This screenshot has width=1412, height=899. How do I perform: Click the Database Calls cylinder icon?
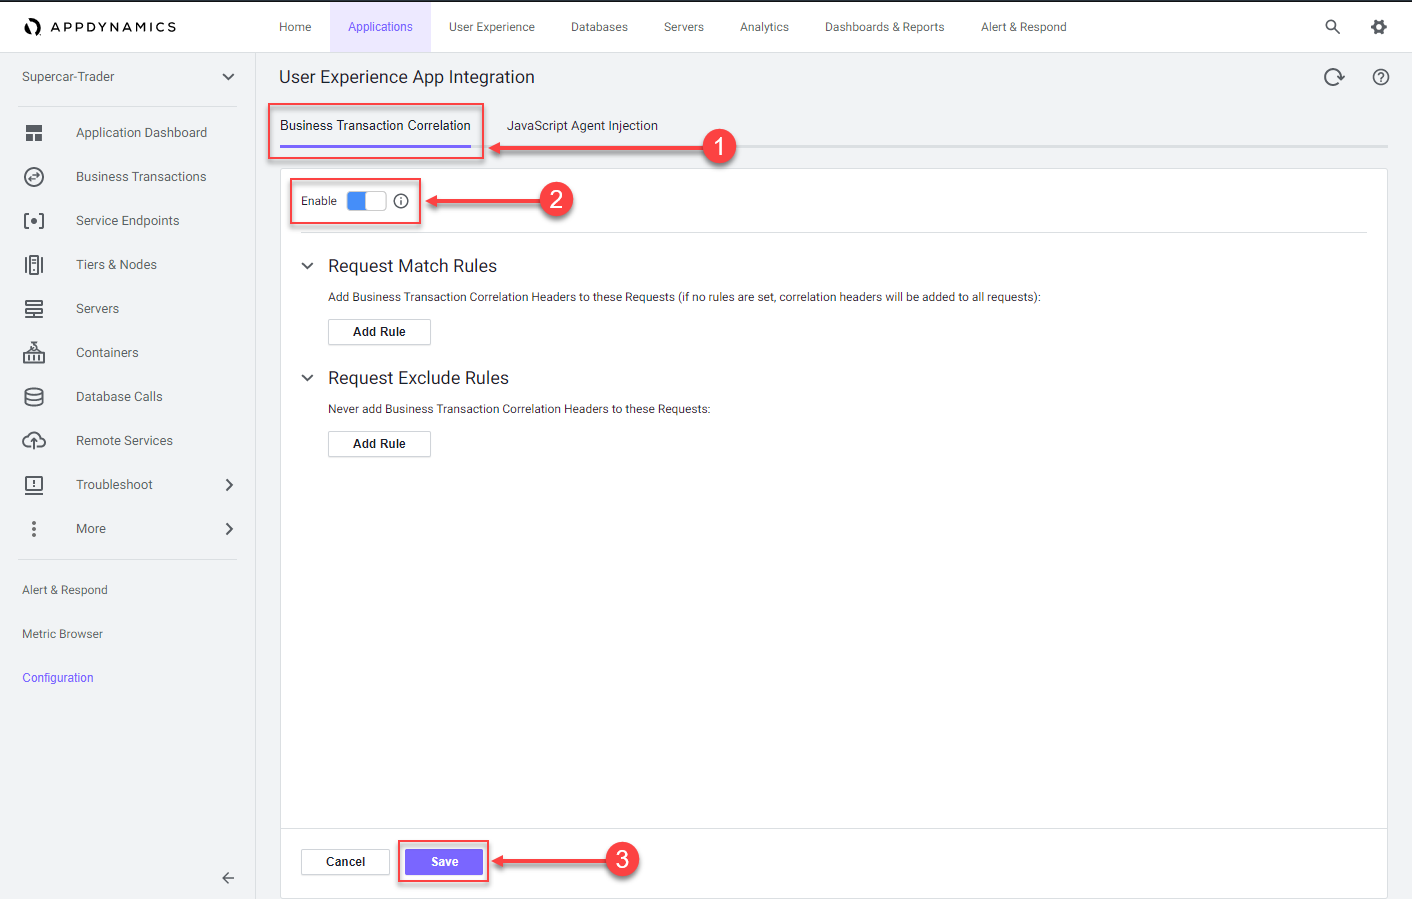pos(34,397)
